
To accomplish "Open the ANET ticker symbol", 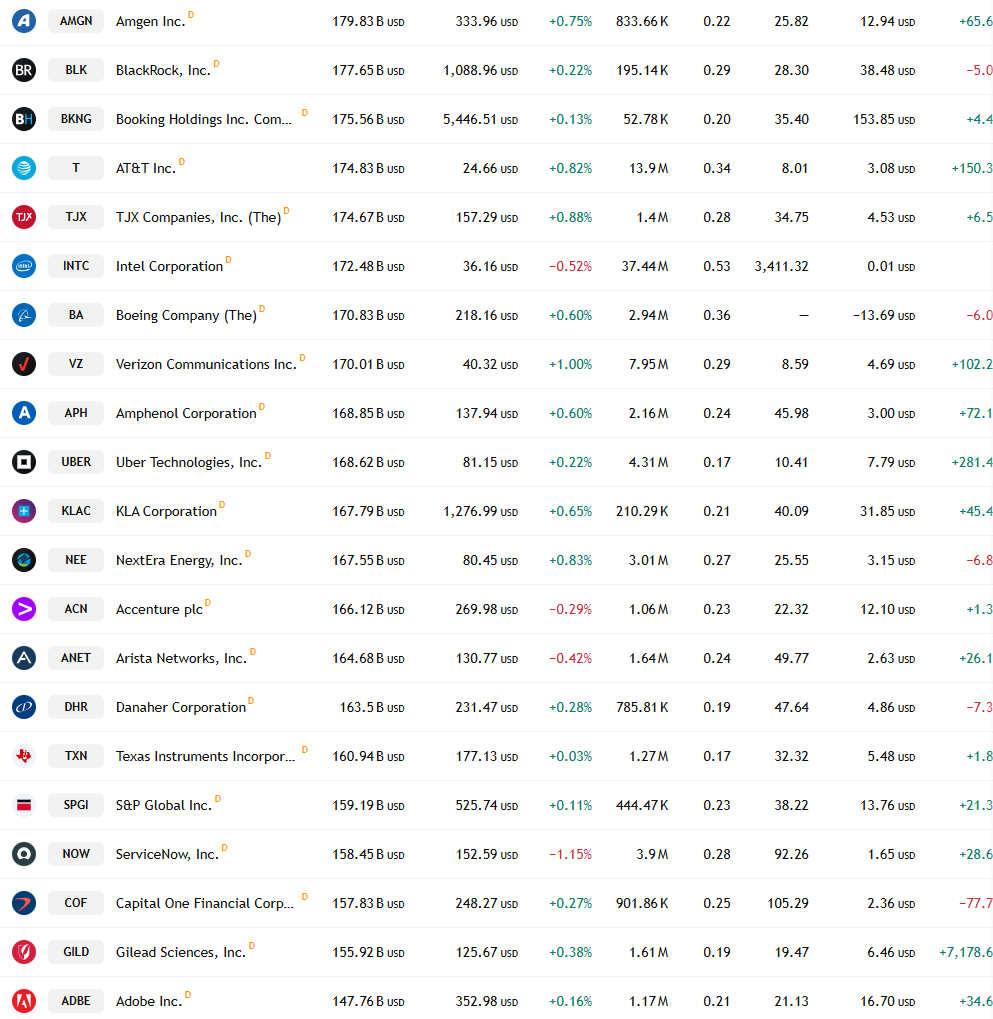I will [x=76, y=658].
